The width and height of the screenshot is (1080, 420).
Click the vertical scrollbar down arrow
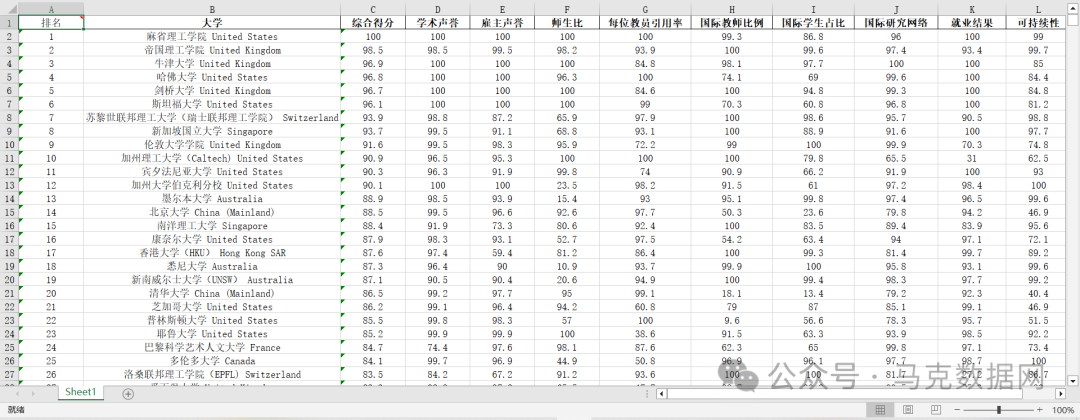1072,380
